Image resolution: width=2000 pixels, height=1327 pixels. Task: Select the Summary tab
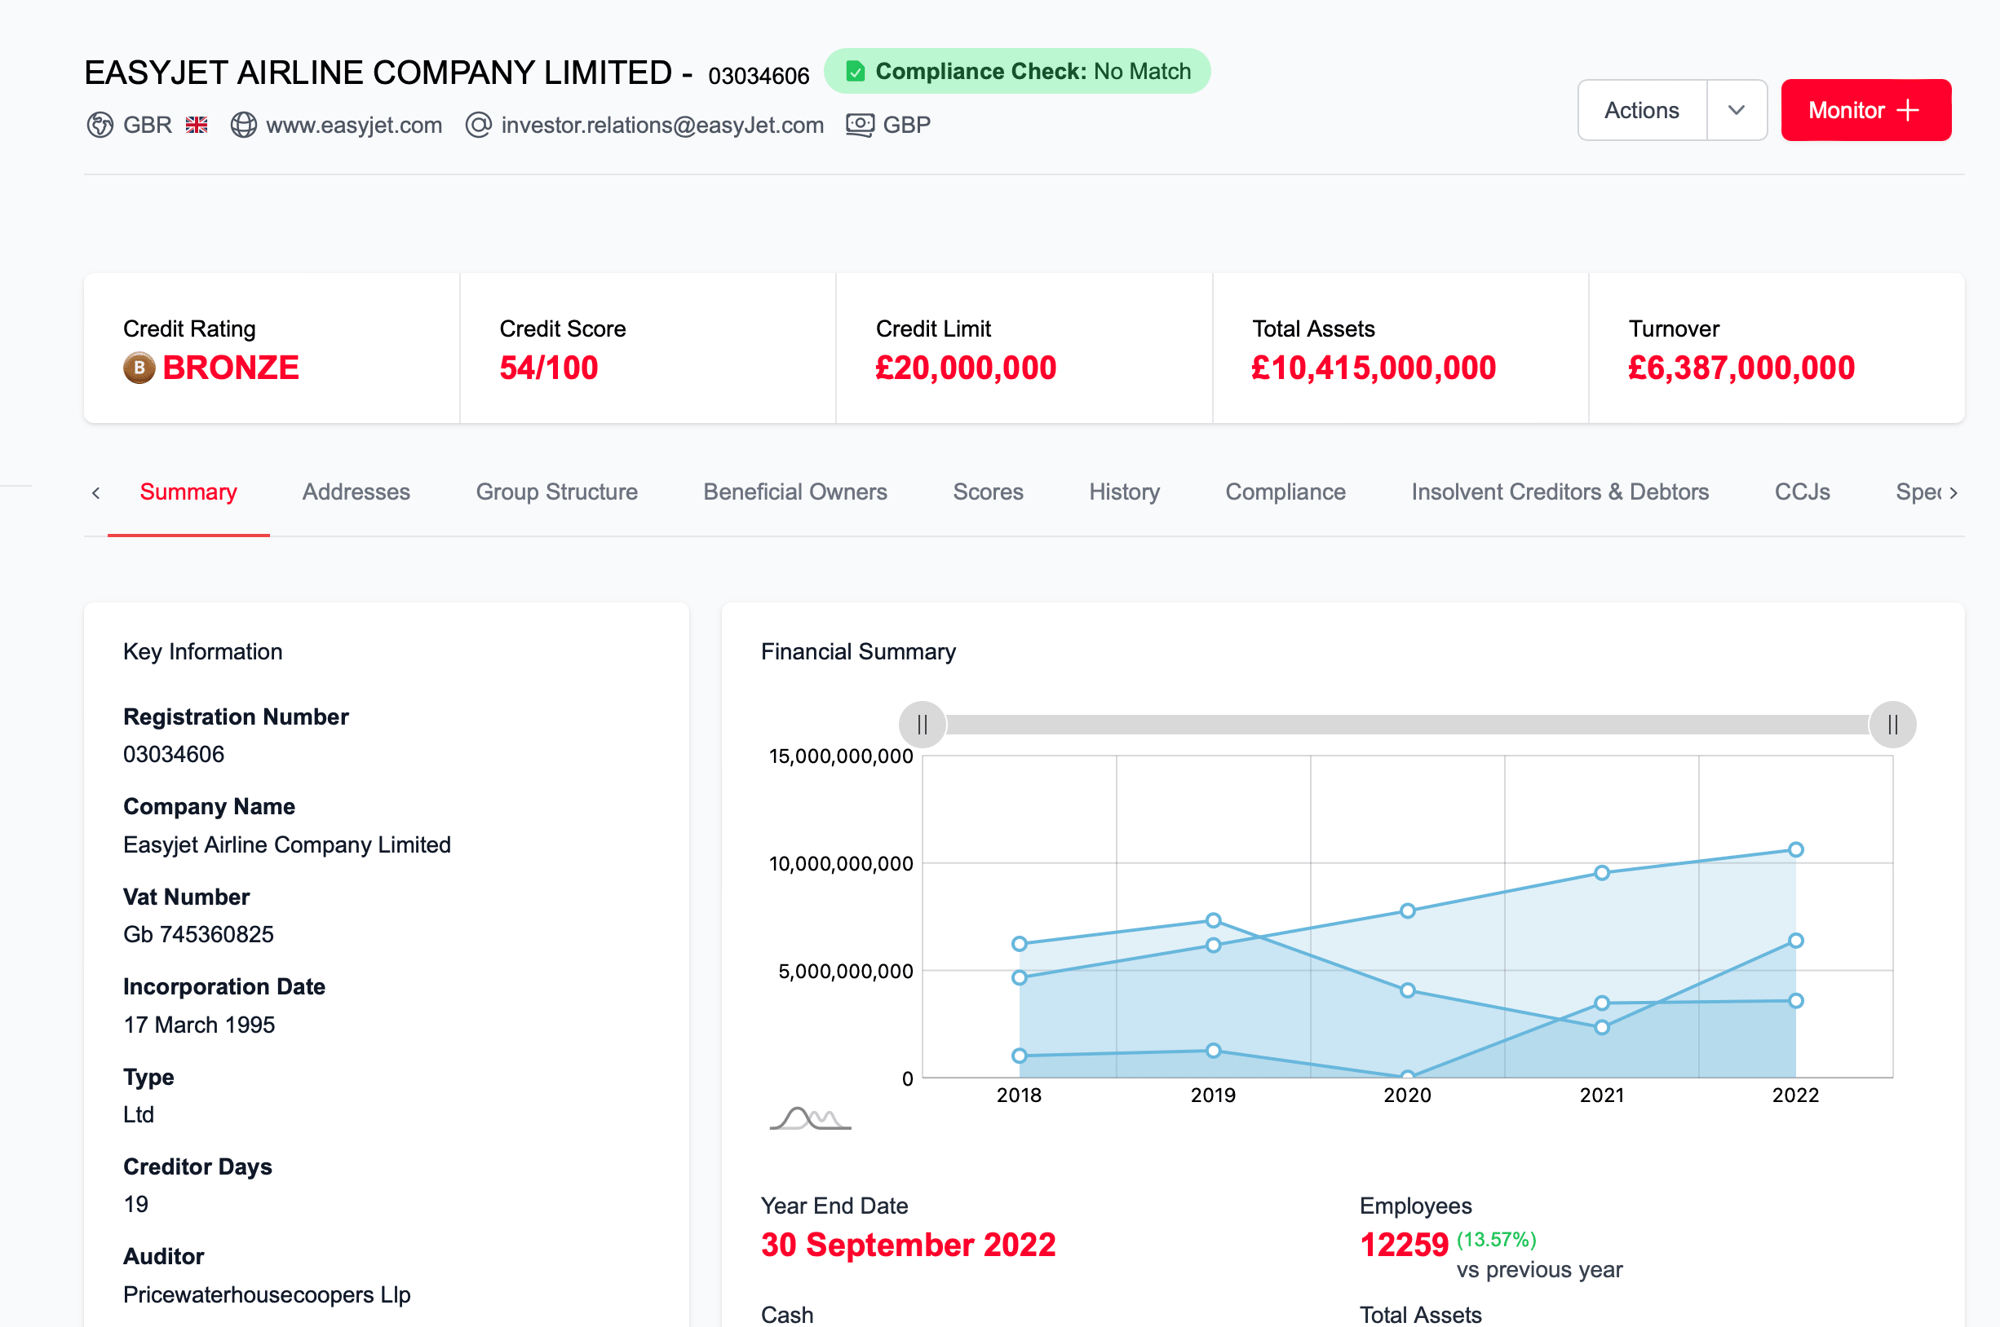click(188, 492)
